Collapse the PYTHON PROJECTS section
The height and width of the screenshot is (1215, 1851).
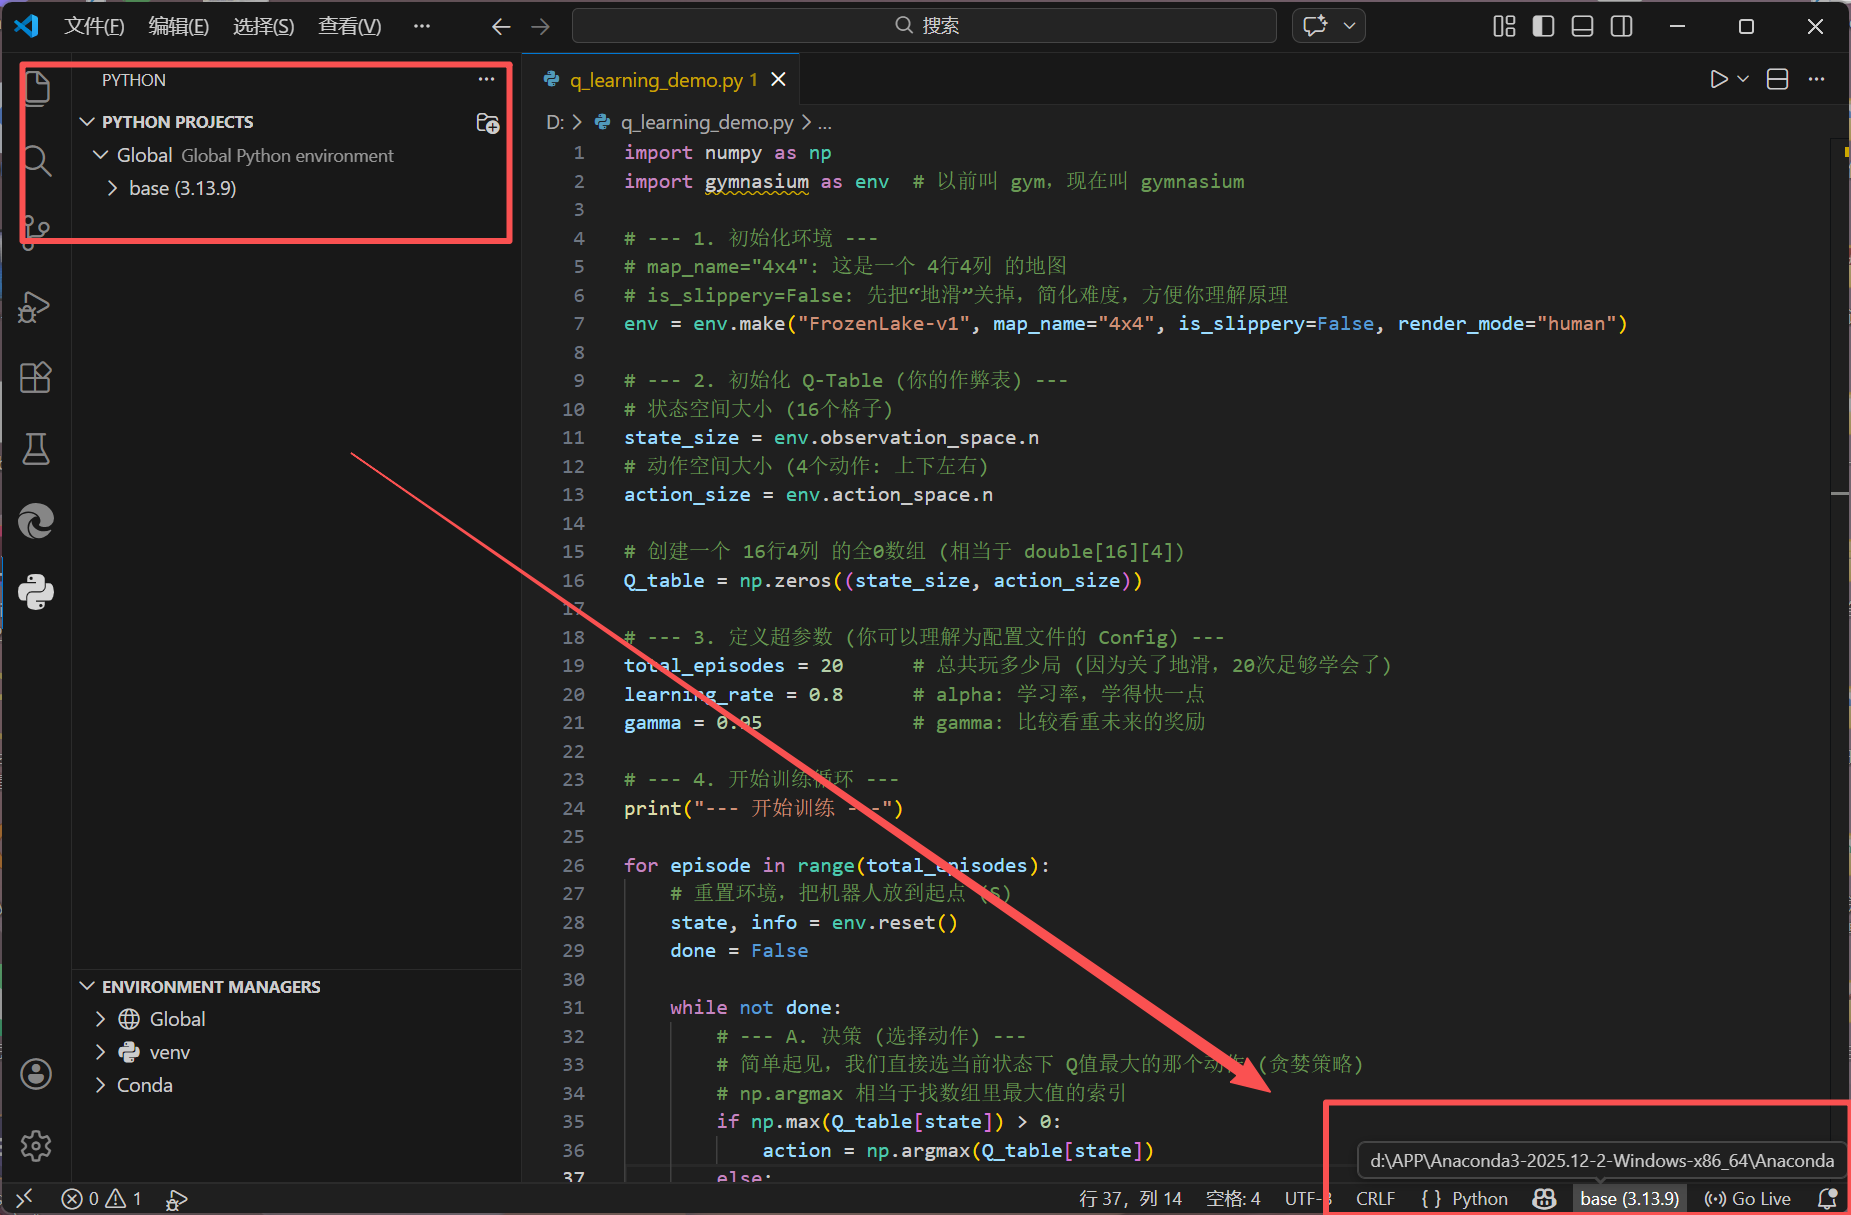88,122
